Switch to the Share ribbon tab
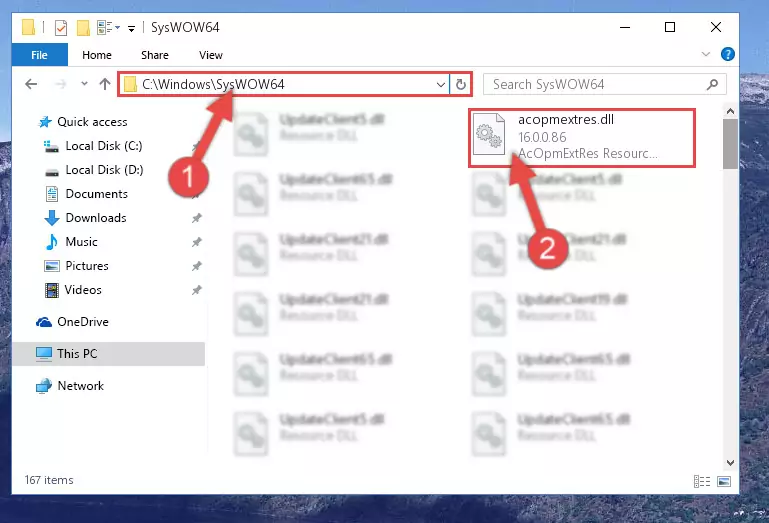 pyautogui.click(x=154, y=55)
